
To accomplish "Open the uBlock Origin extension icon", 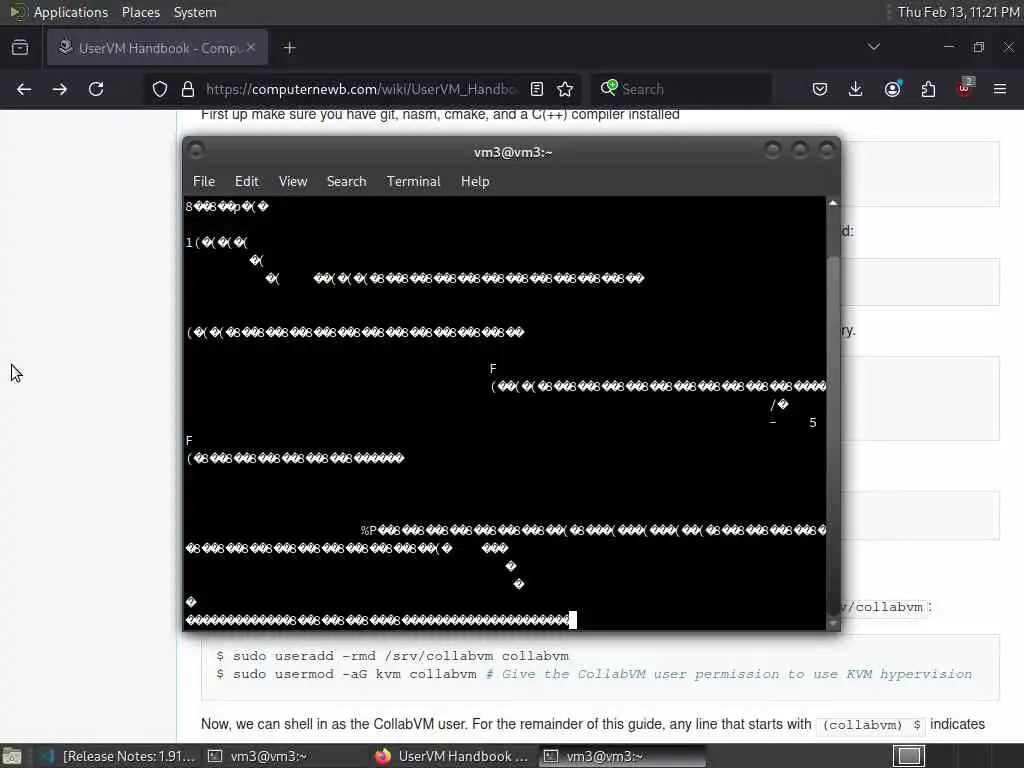I will click(x=965, y=88).
